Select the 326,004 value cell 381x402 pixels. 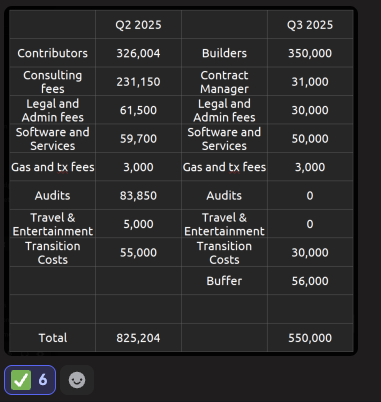(x=138, y=53)
